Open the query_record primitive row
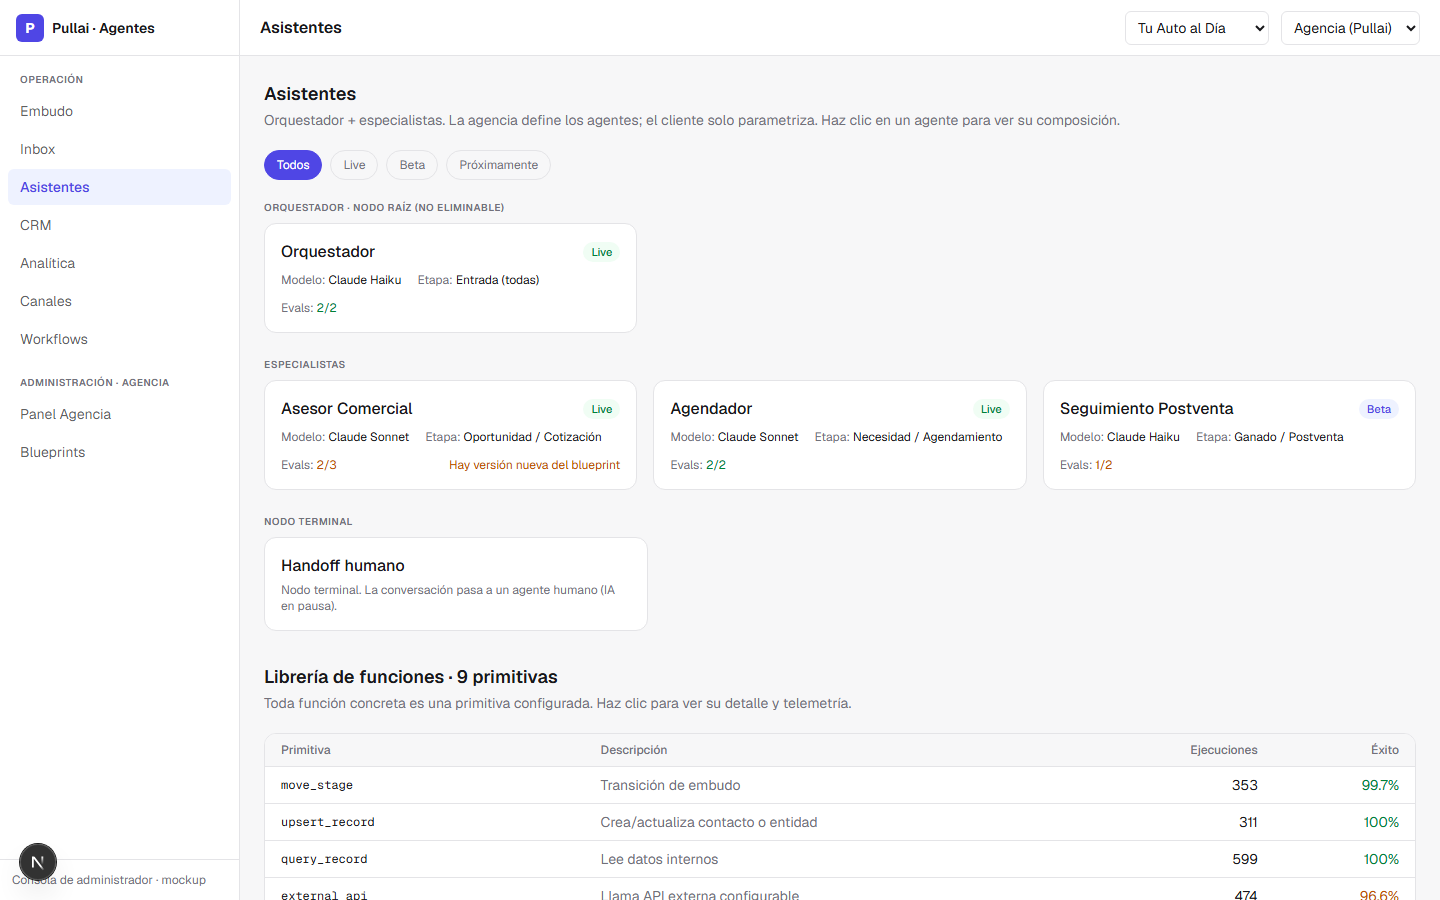This screenshot has height=900, width=1440. 840,859
